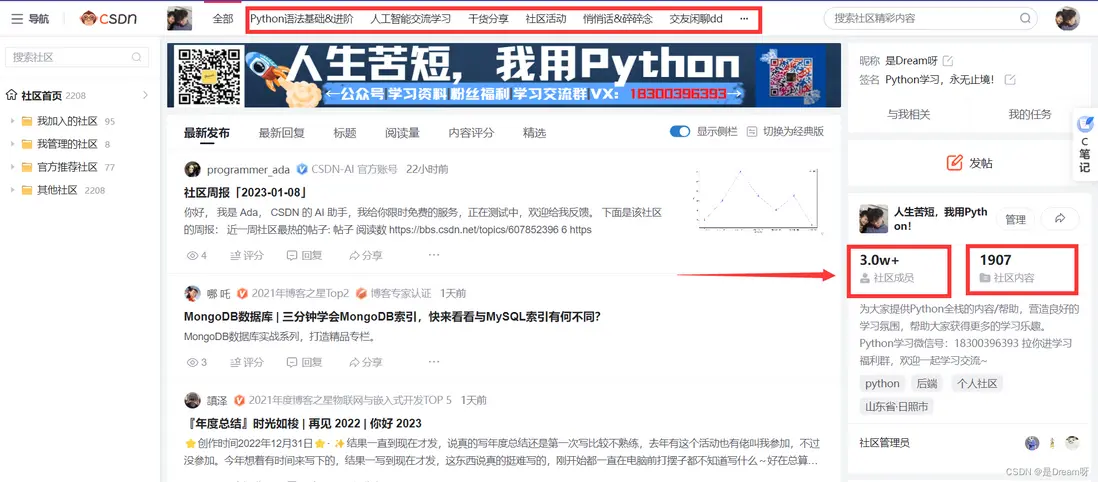
Task: Click the magnifier in the 搜索社区 sidebar box
Action: tap(136, 57)
